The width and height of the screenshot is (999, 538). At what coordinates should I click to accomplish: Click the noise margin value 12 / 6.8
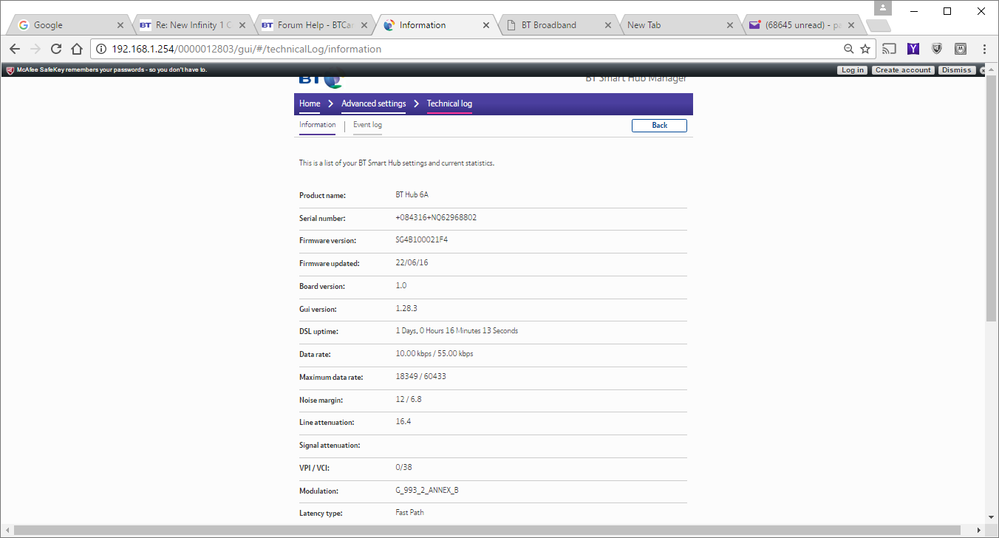408,399
